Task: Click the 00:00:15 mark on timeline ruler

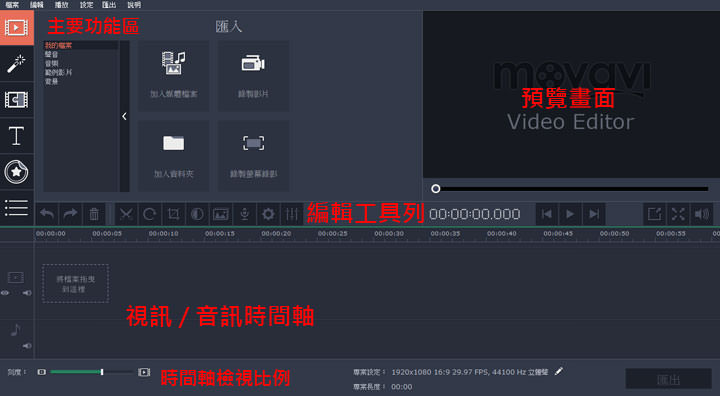Action: (x=219, y=234)
